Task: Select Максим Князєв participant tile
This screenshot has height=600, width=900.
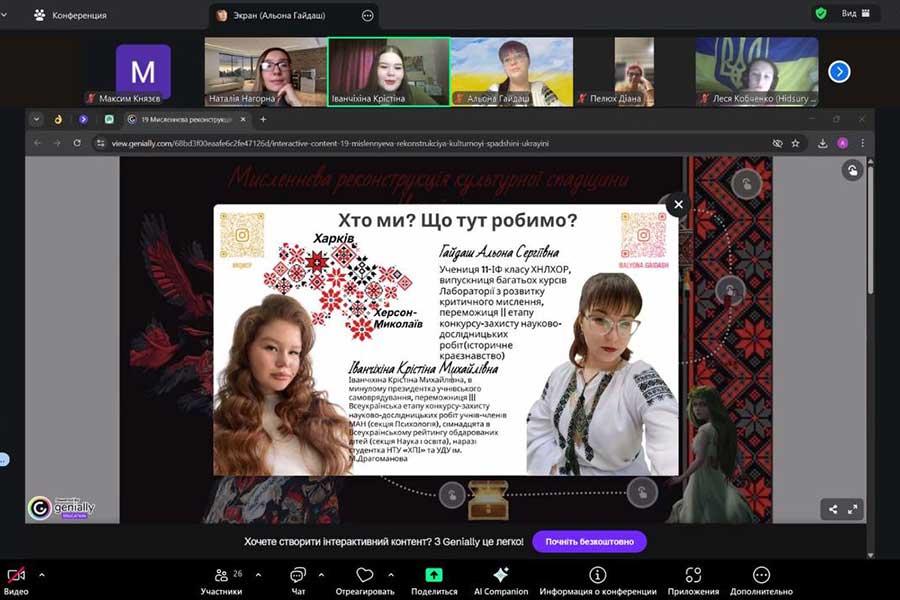Action: pos(143,72)
